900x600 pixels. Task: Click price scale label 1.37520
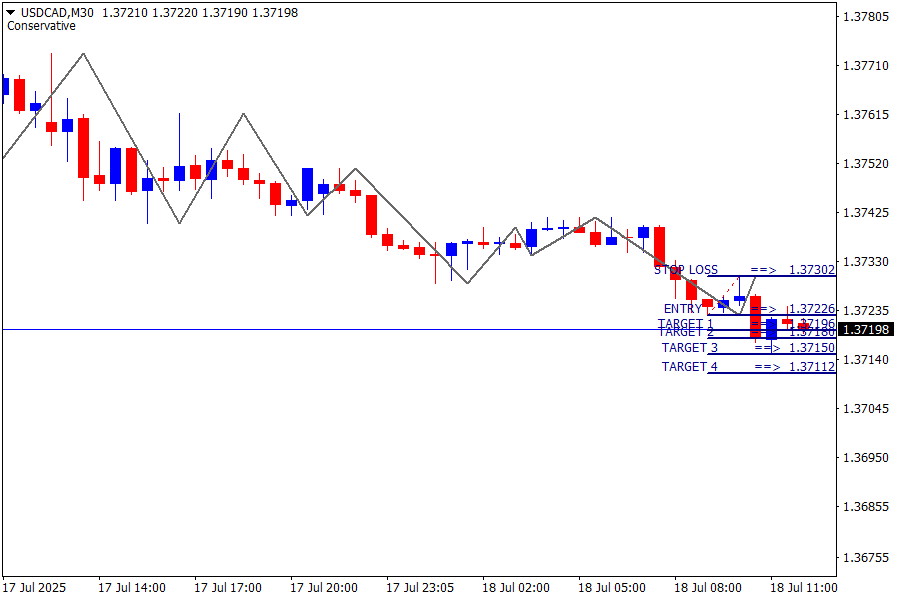click(866, 164)
